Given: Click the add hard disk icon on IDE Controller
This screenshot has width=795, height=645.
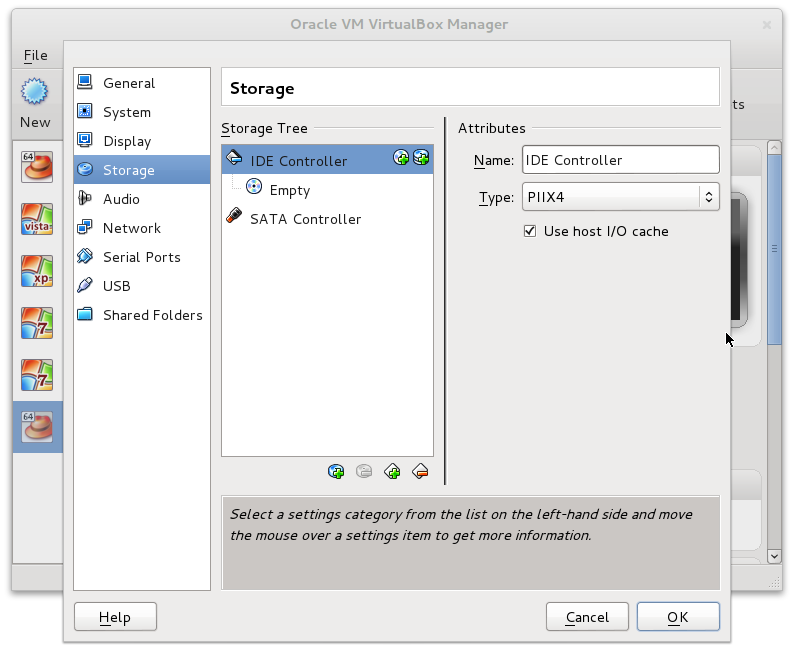Looking at the screenshot, I should coord(421,158).
